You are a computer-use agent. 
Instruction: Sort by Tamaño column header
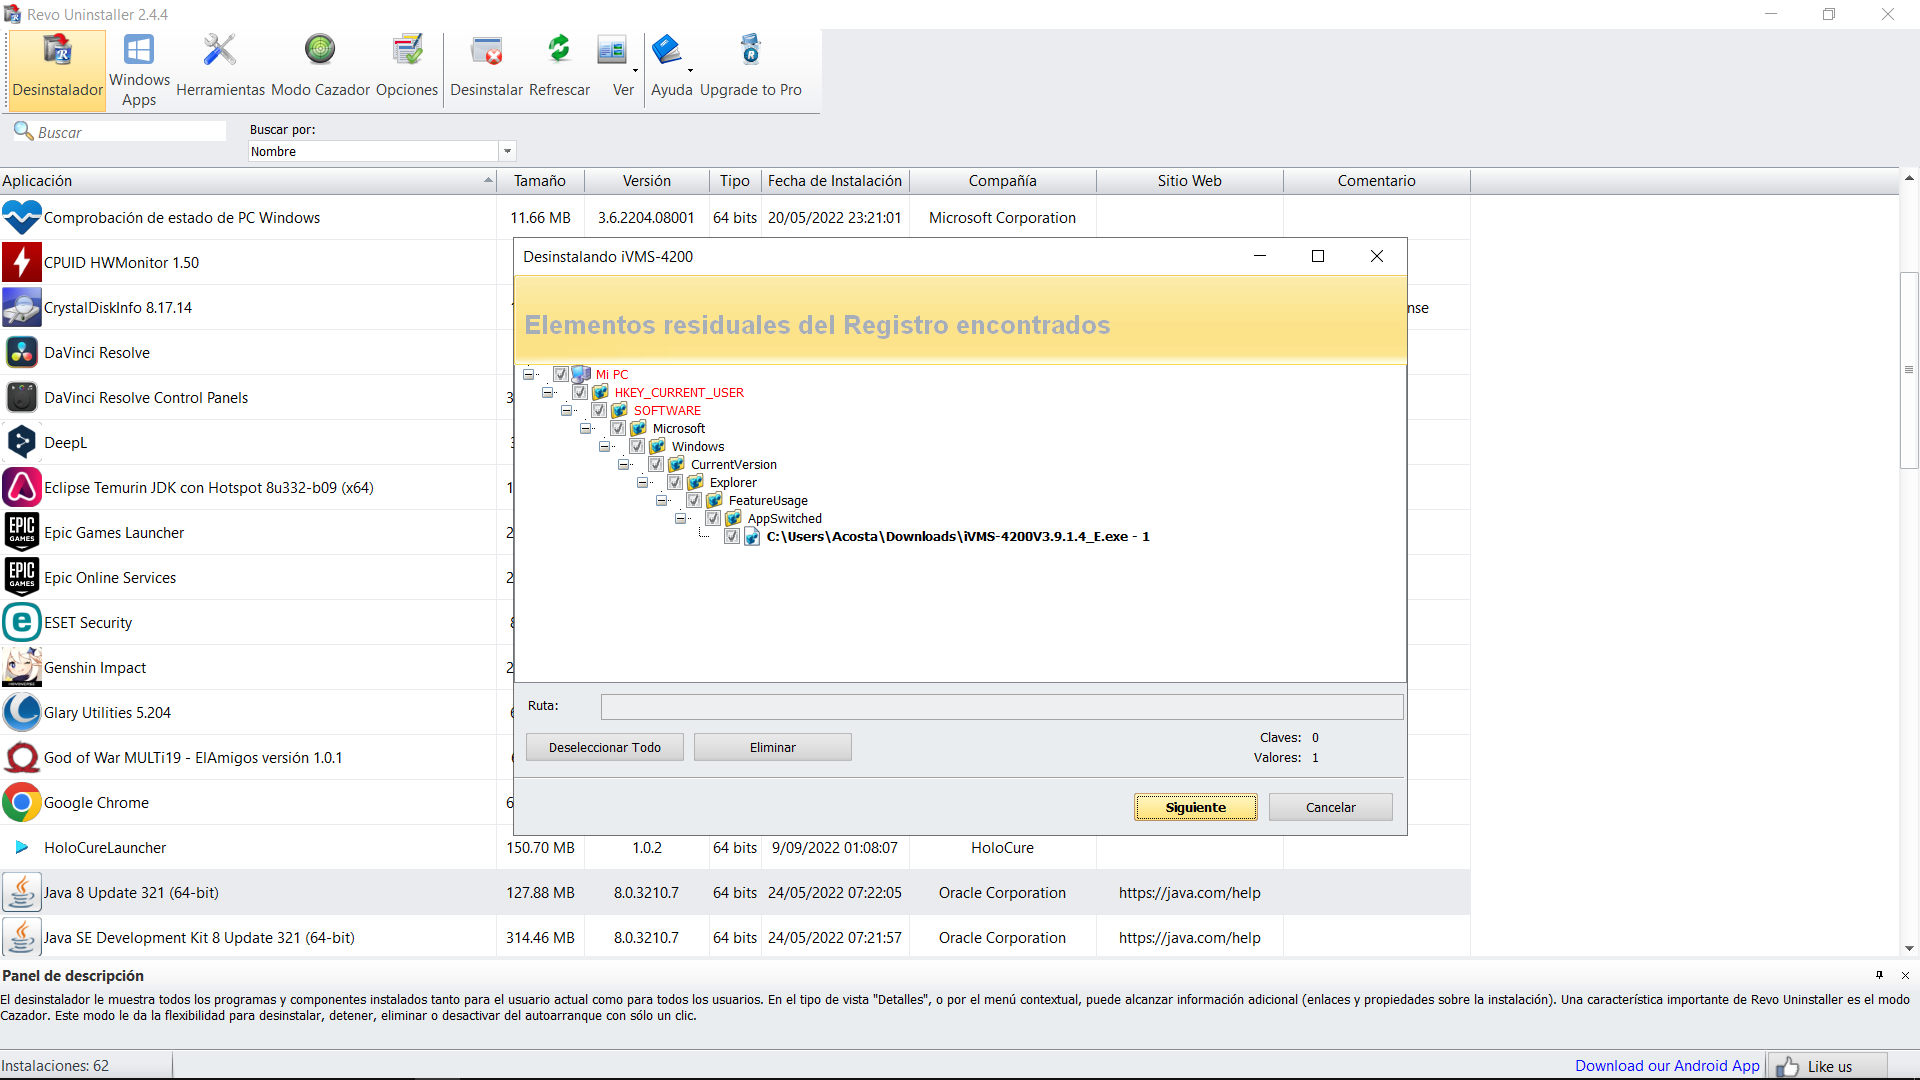pos(540,181)
